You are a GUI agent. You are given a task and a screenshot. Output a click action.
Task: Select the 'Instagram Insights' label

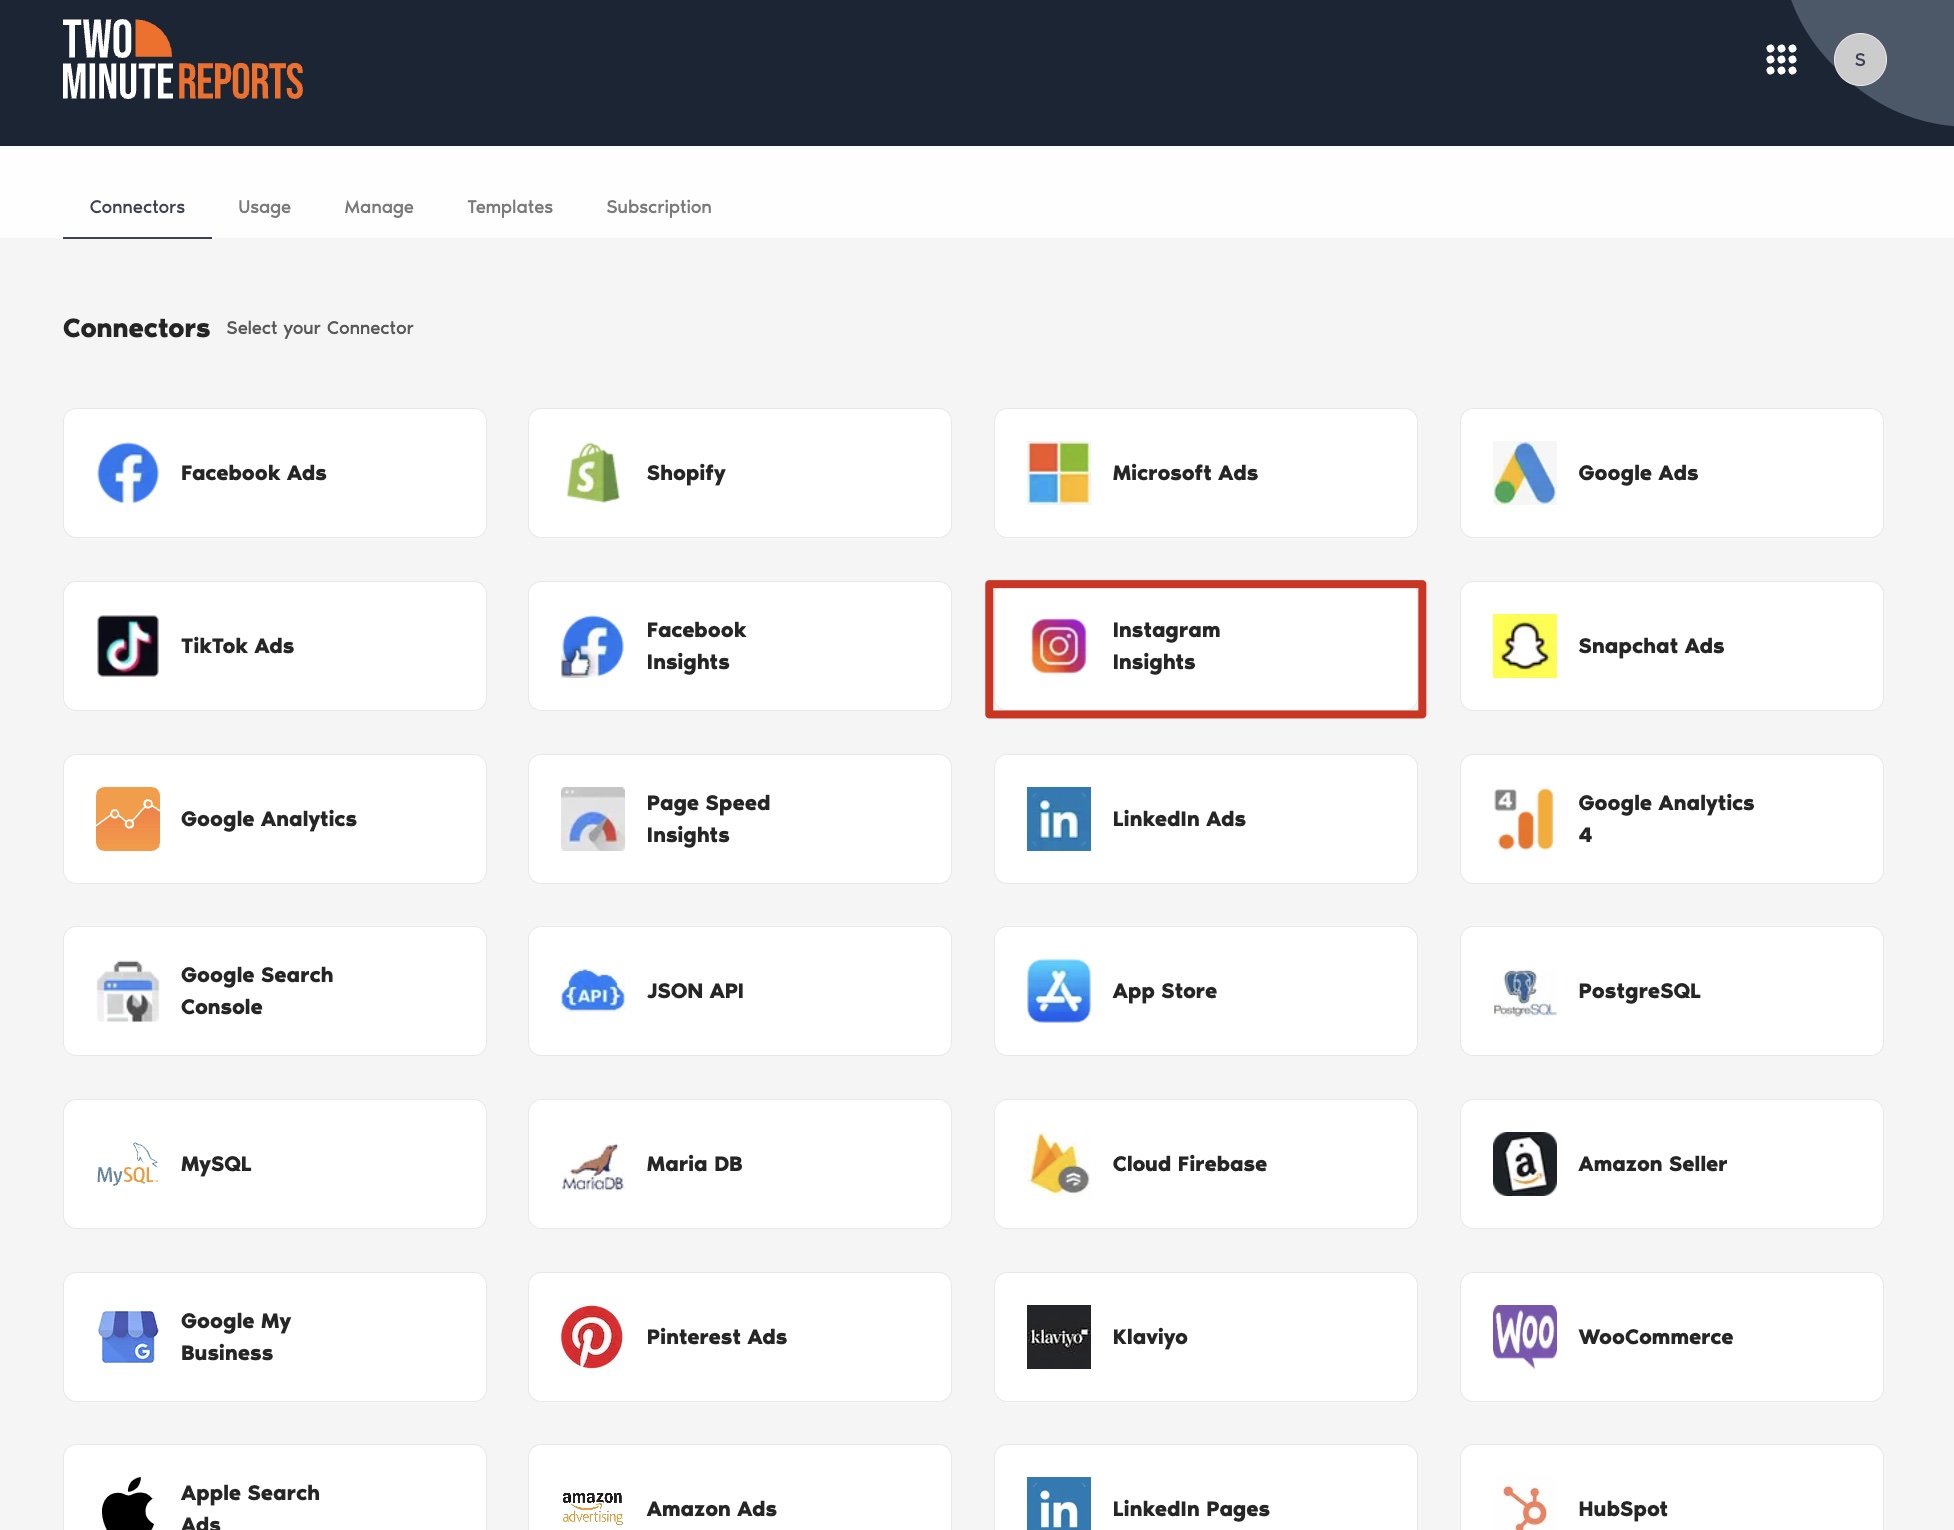[x=1166, y=646]
